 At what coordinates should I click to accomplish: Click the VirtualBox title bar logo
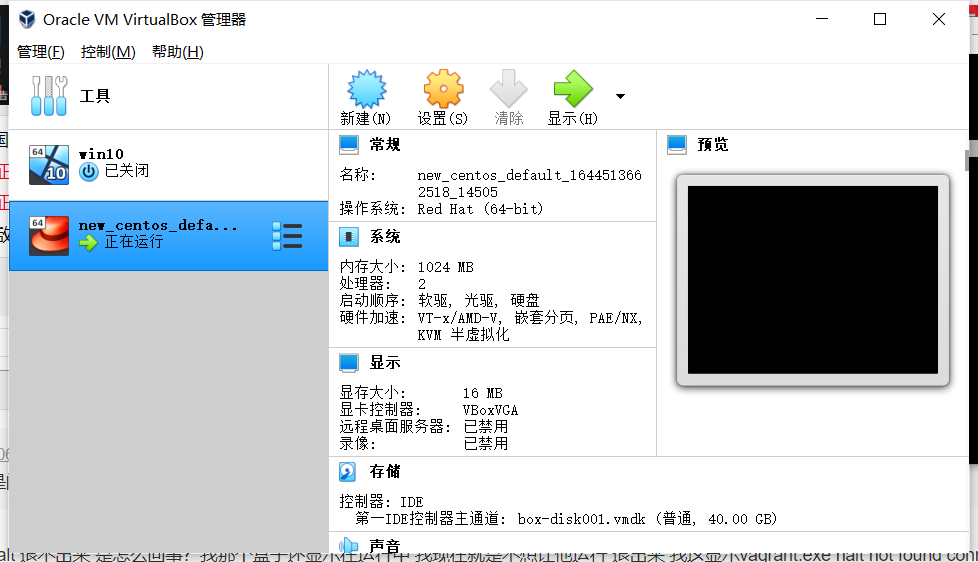coord(27,19)
